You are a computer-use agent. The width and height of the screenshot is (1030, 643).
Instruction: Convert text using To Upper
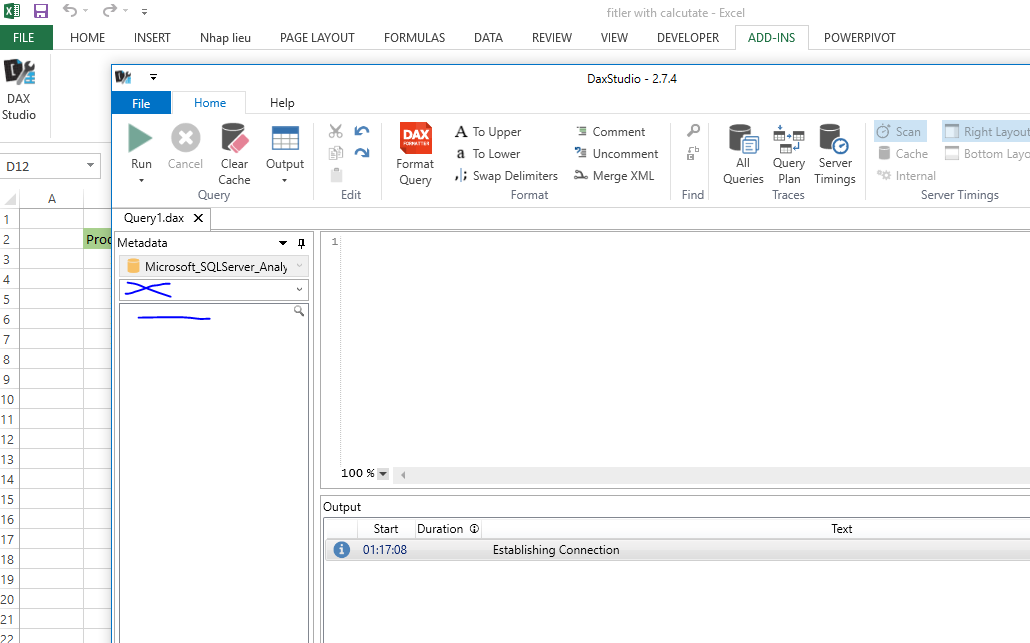tap(488, 131)
